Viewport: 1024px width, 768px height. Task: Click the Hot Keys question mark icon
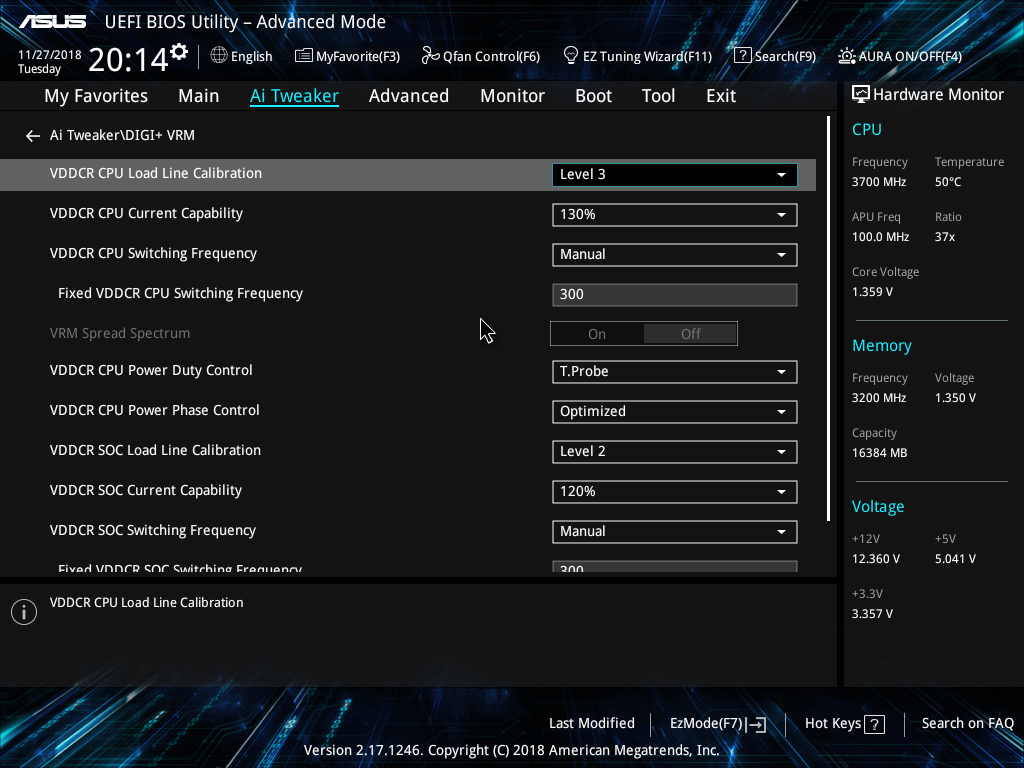coord(874,724)
